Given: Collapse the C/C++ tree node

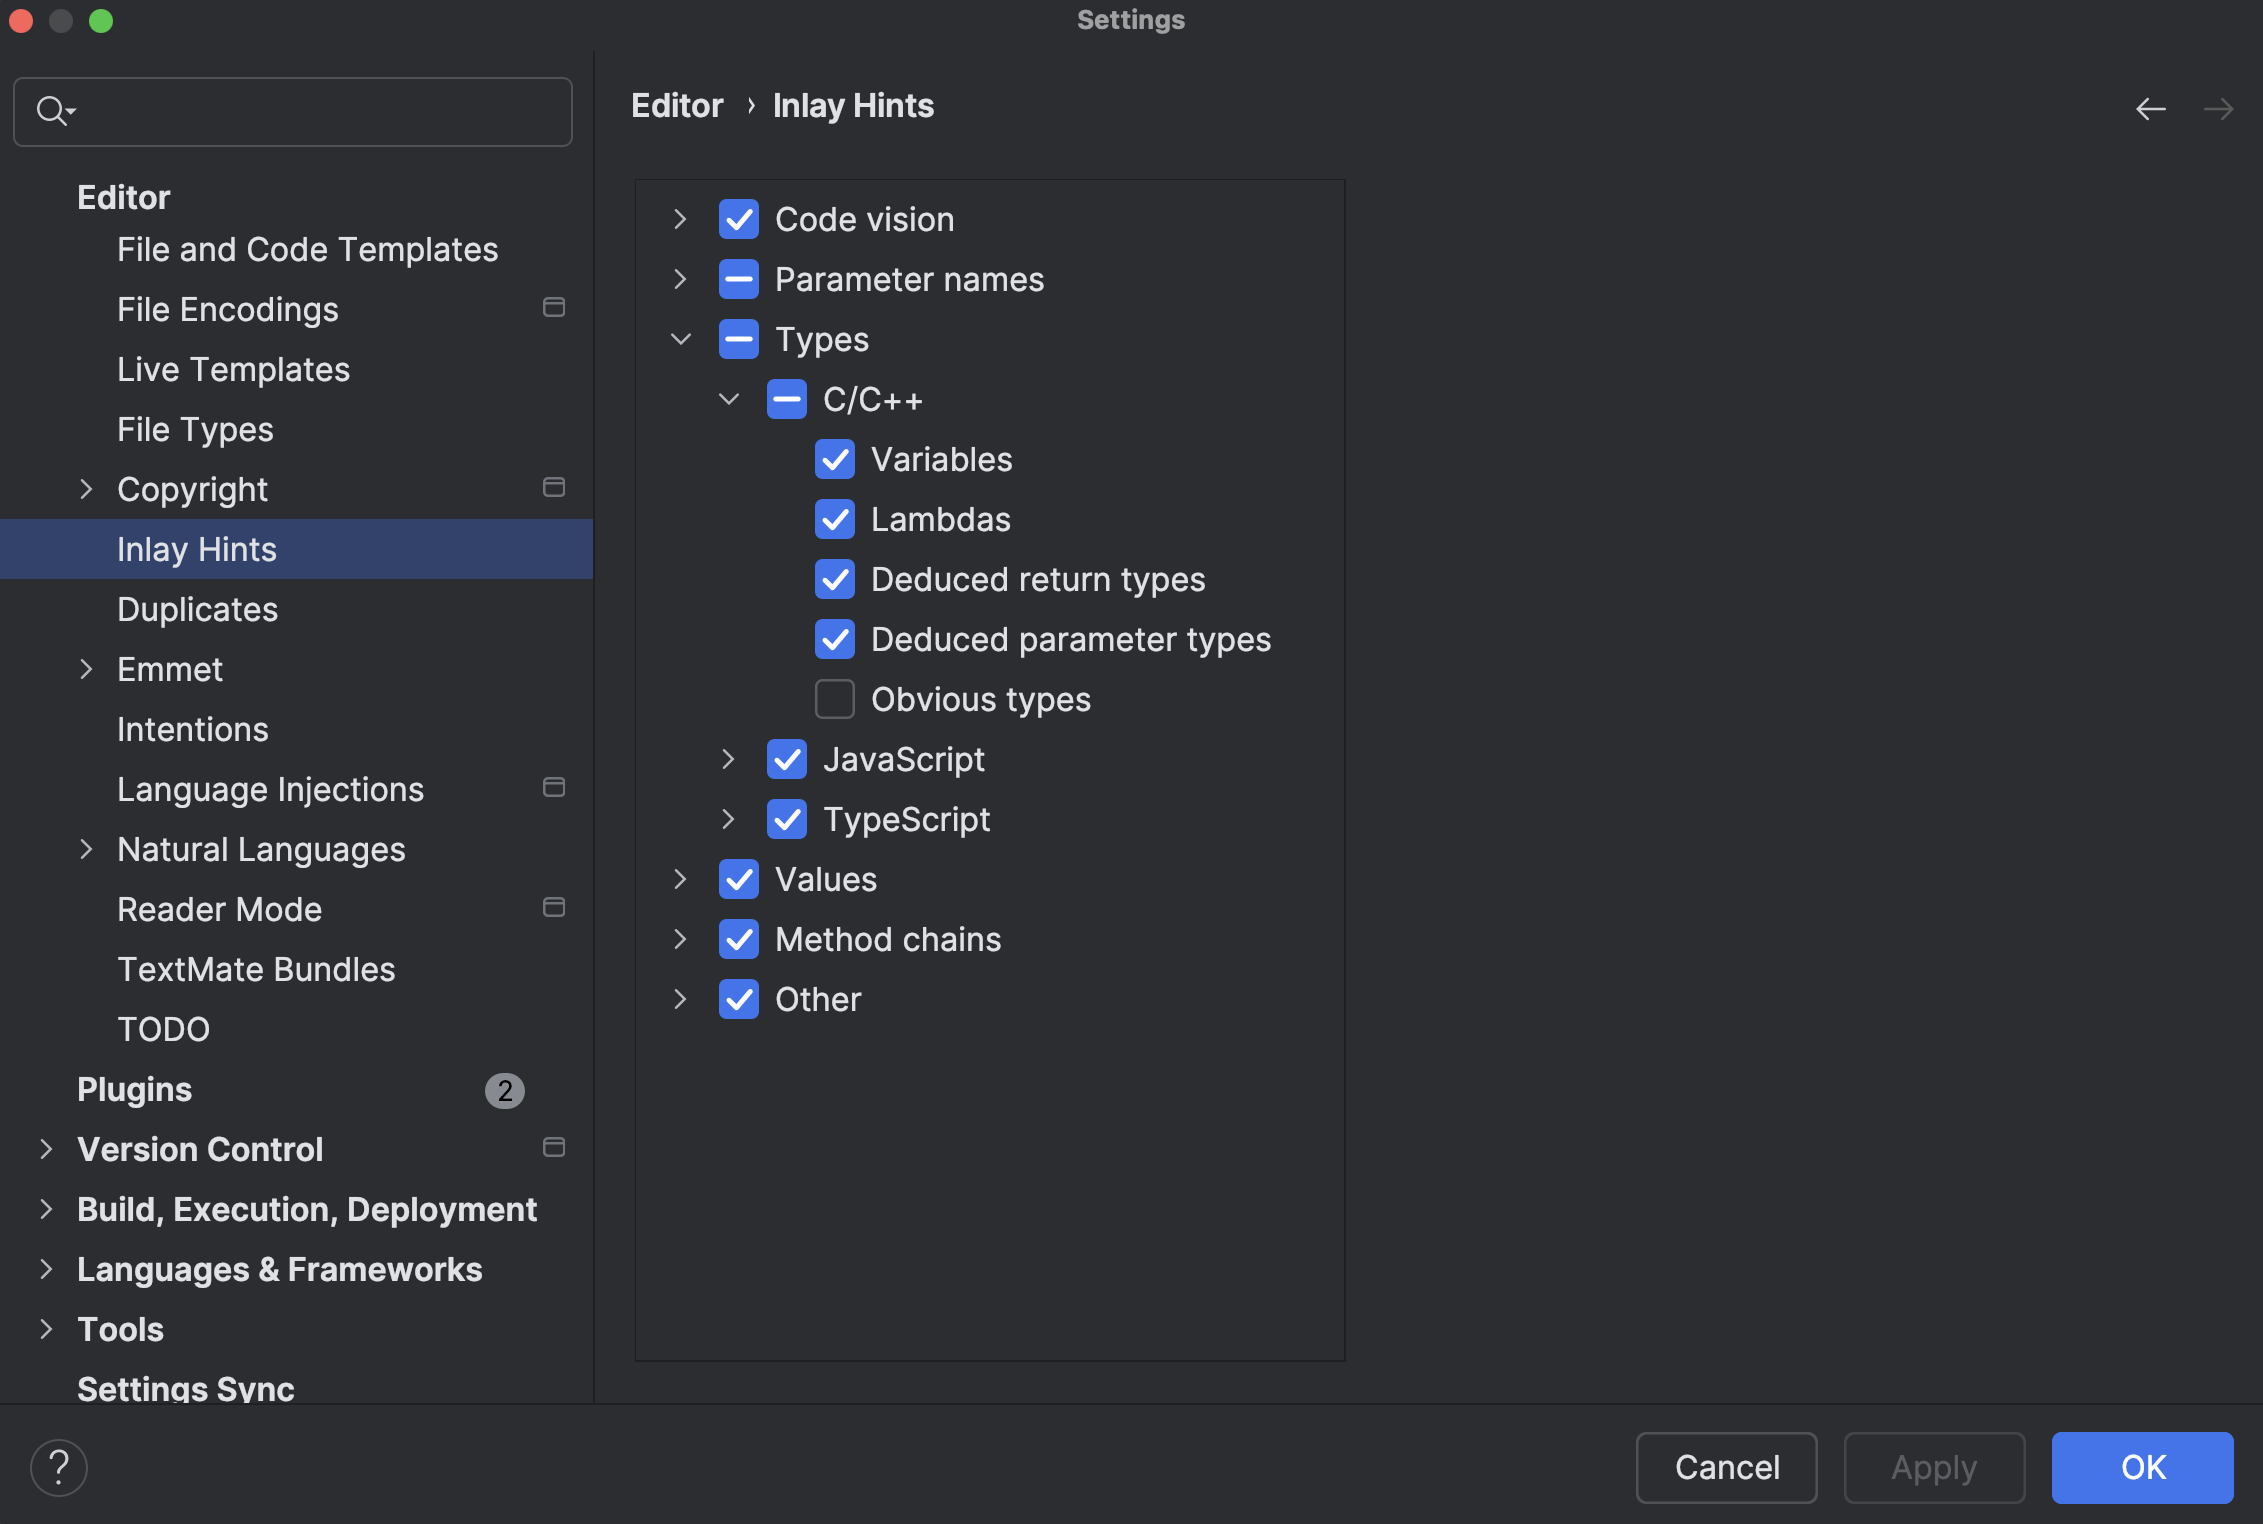Looking at the screenshot, I should click(x=728, y=398).
